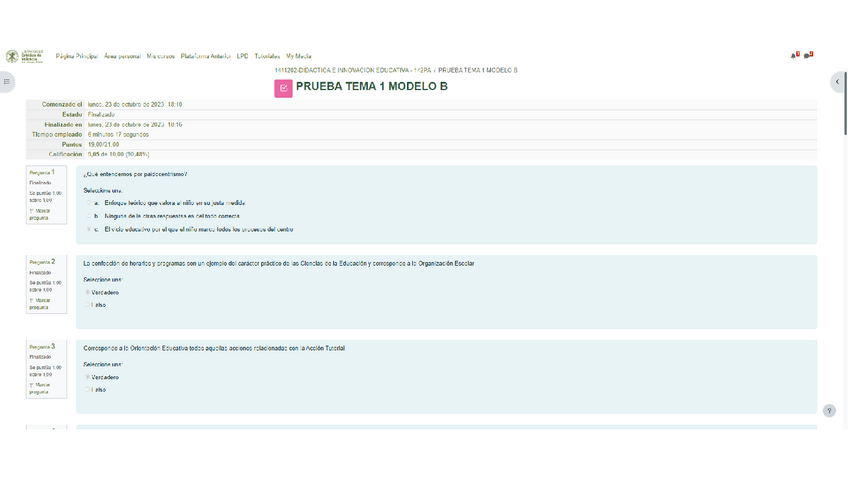
Task: Open the LPD menu item
Action: click(242, 56)
